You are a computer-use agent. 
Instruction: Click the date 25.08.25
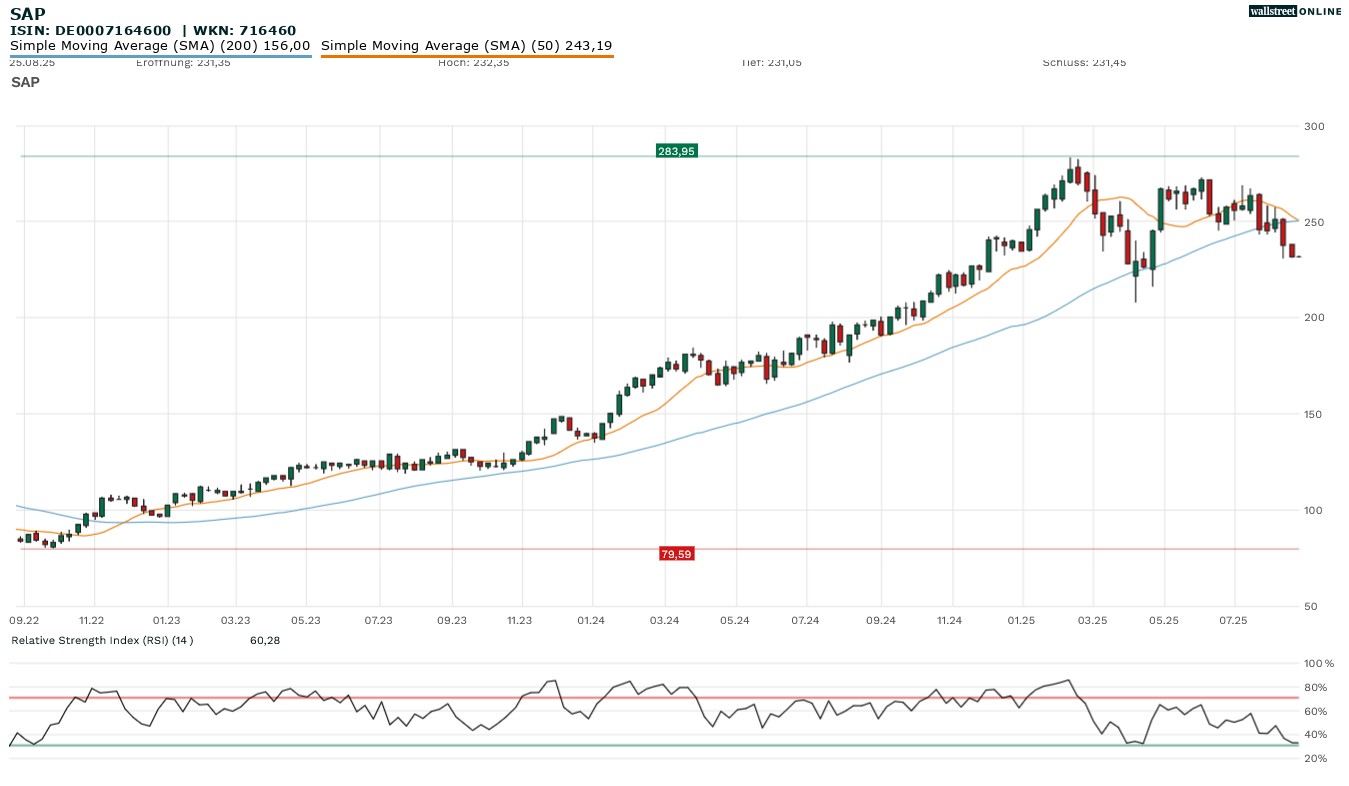tap(30, 62)
